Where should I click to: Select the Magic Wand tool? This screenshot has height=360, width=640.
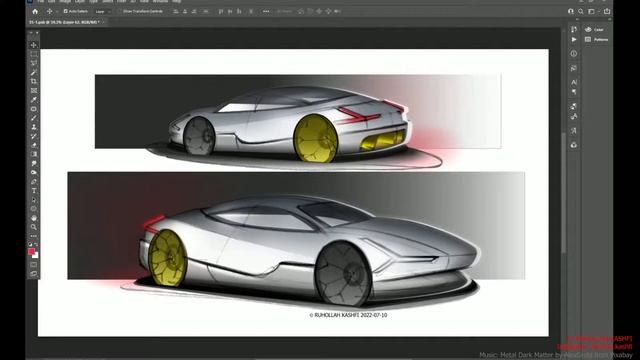pyautogui.click(x=33, y=72)
